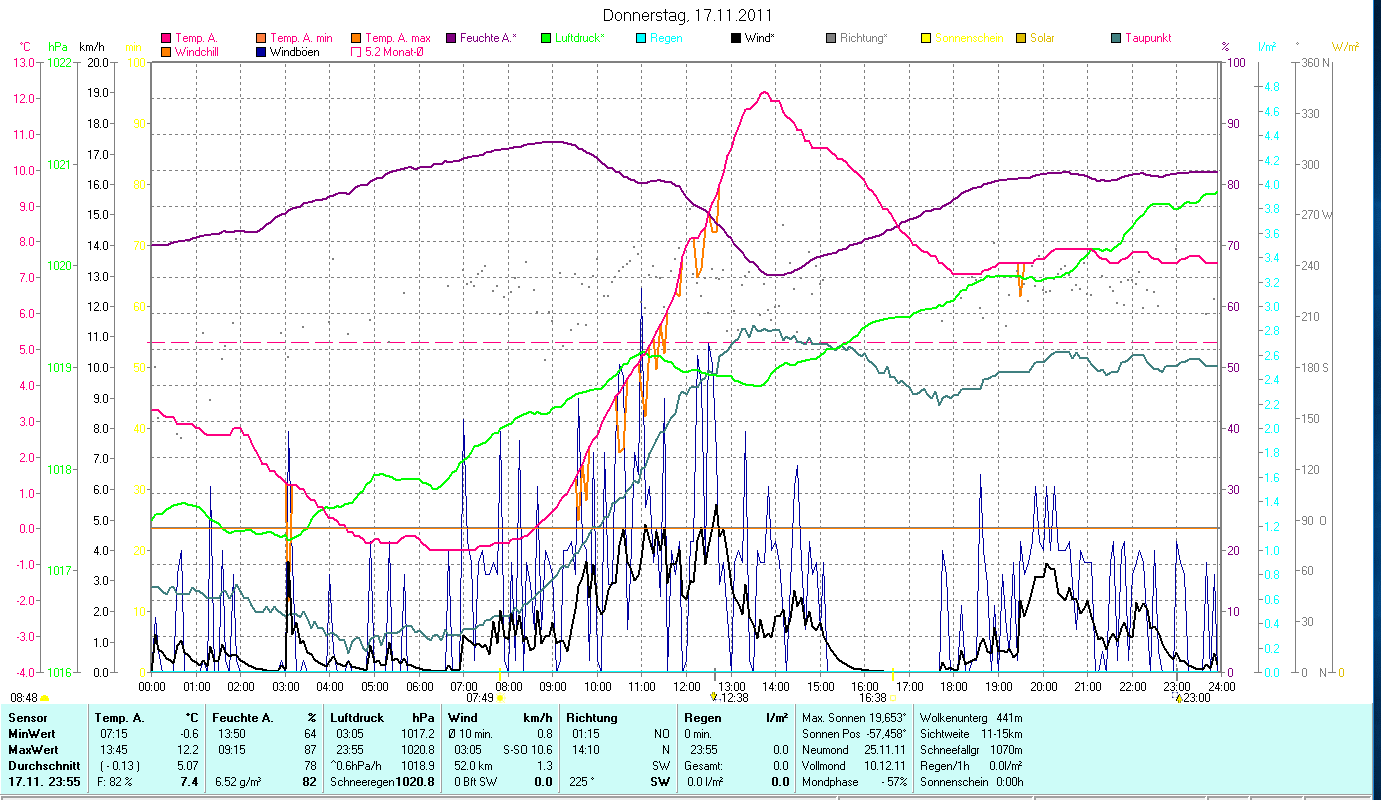Image resolution: width=1381 pixels, height=800 pixels.
Task: Select the green Luftdruck color swatch
Action: pyautogui.click(x=546, y=38)
